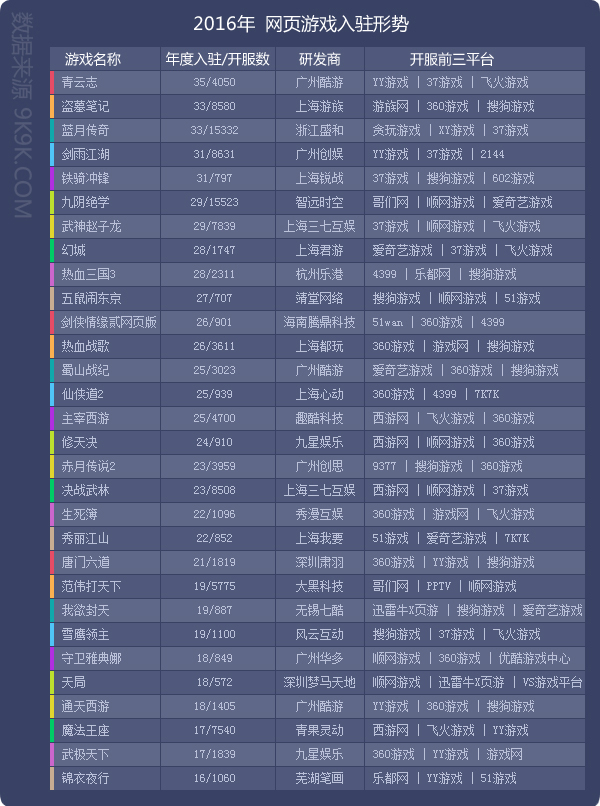Image resolution: width=600 pixels, height=806 pixels.
Task: Click the title 2016年 网页游戏入驻形势
Action: click(301, 24)
